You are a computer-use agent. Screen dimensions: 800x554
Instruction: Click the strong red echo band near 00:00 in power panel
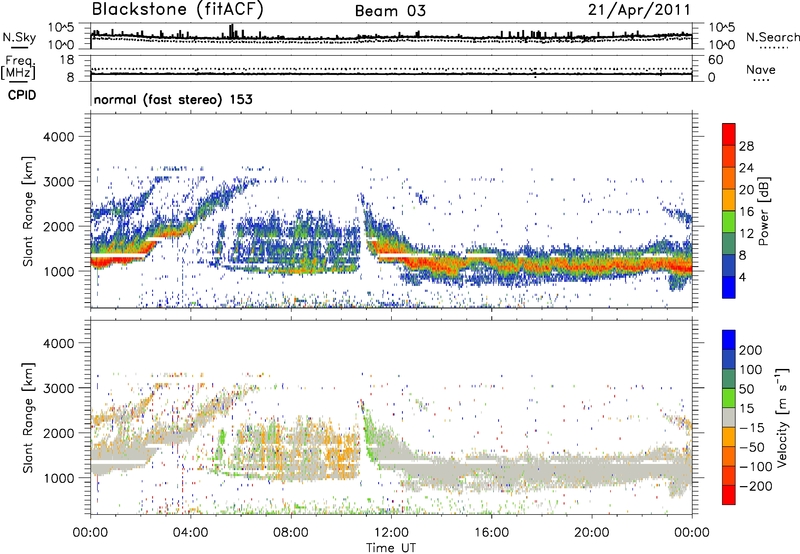click(116, 261)
